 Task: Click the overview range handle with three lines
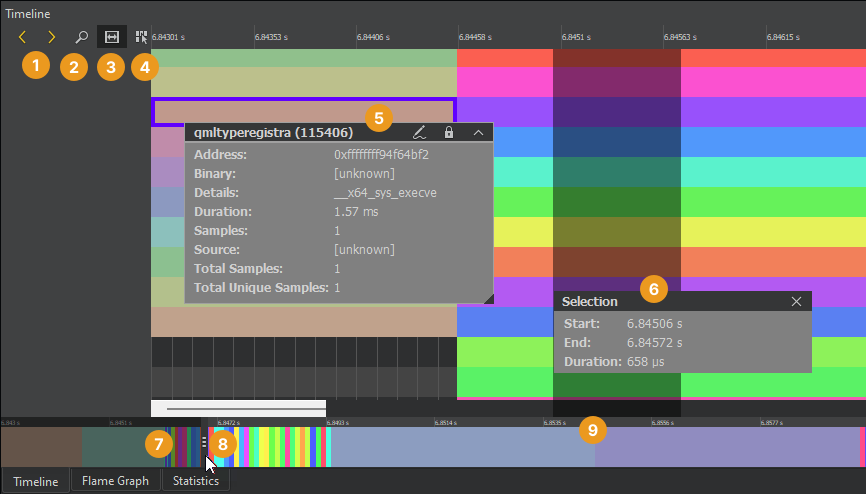204,441
